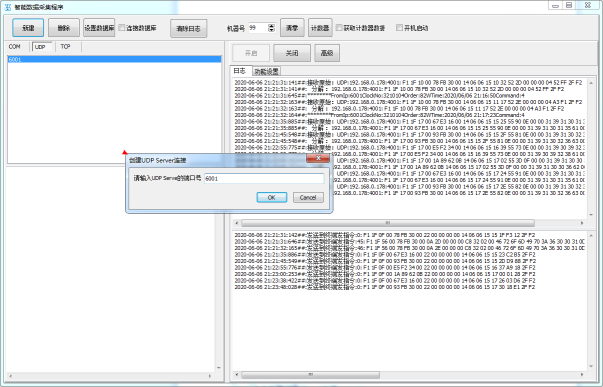Close the UDP Server dialog with X
This screenshot has height=387, width=603.
click(318, 158)
